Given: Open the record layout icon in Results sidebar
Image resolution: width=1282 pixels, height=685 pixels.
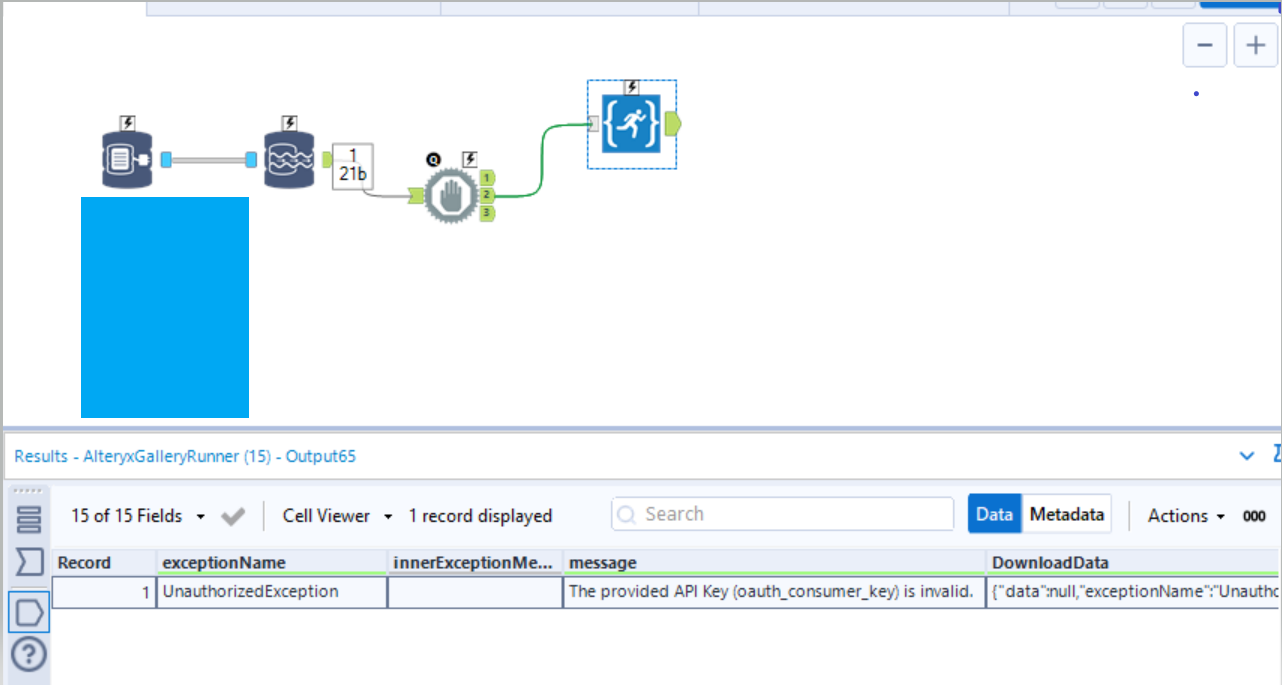Looking at the screenshot, I should (x=28, y=516).
